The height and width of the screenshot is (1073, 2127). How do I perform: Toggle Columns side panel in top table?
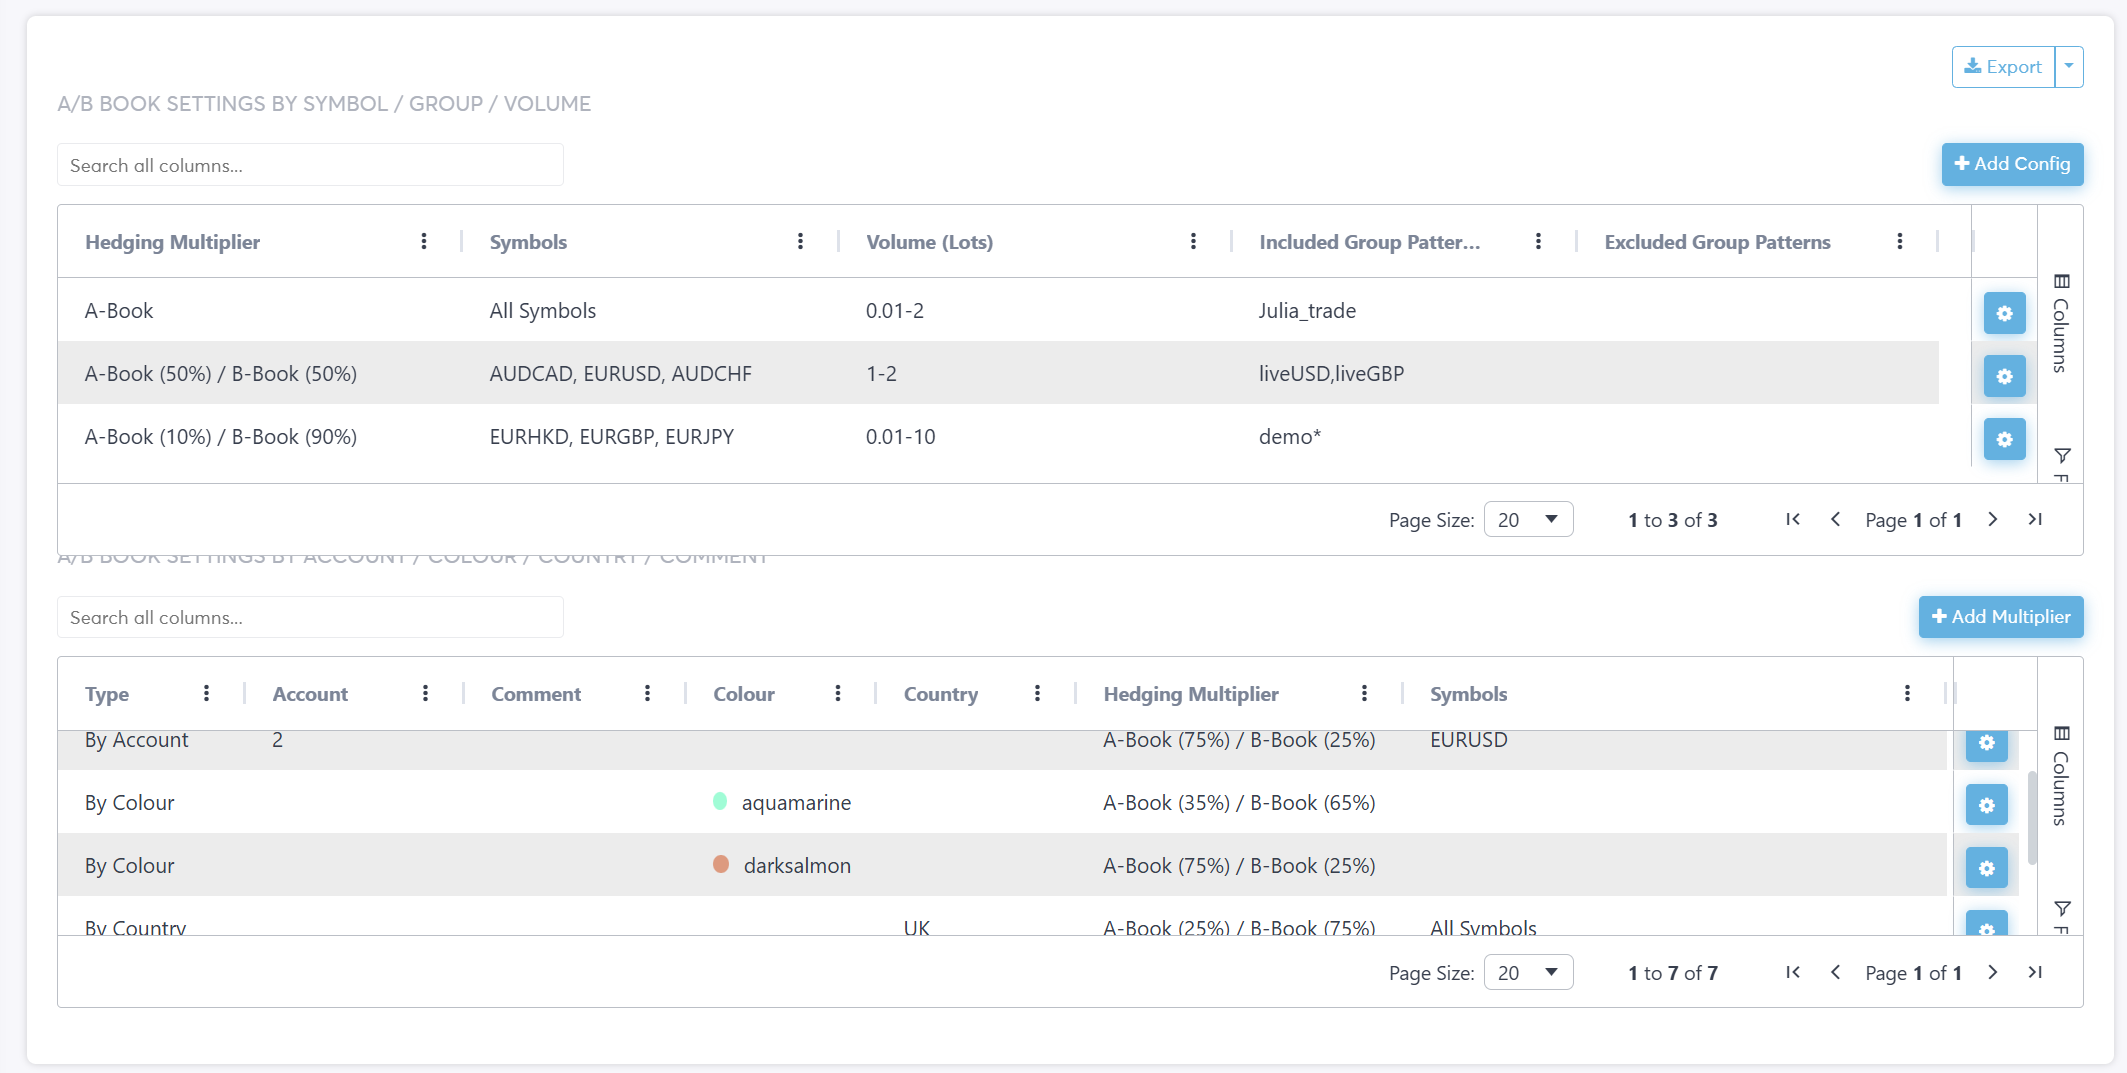(x=2061, y=322)
